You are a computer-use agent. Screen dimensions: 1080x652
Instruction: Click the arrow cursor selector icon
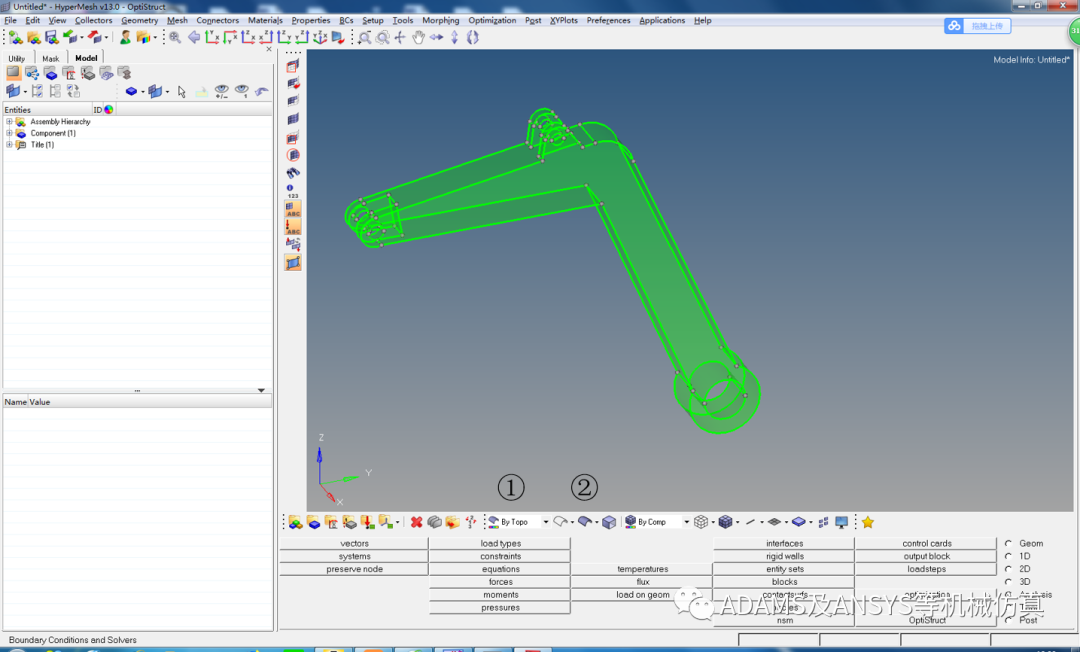coord(182,91)
